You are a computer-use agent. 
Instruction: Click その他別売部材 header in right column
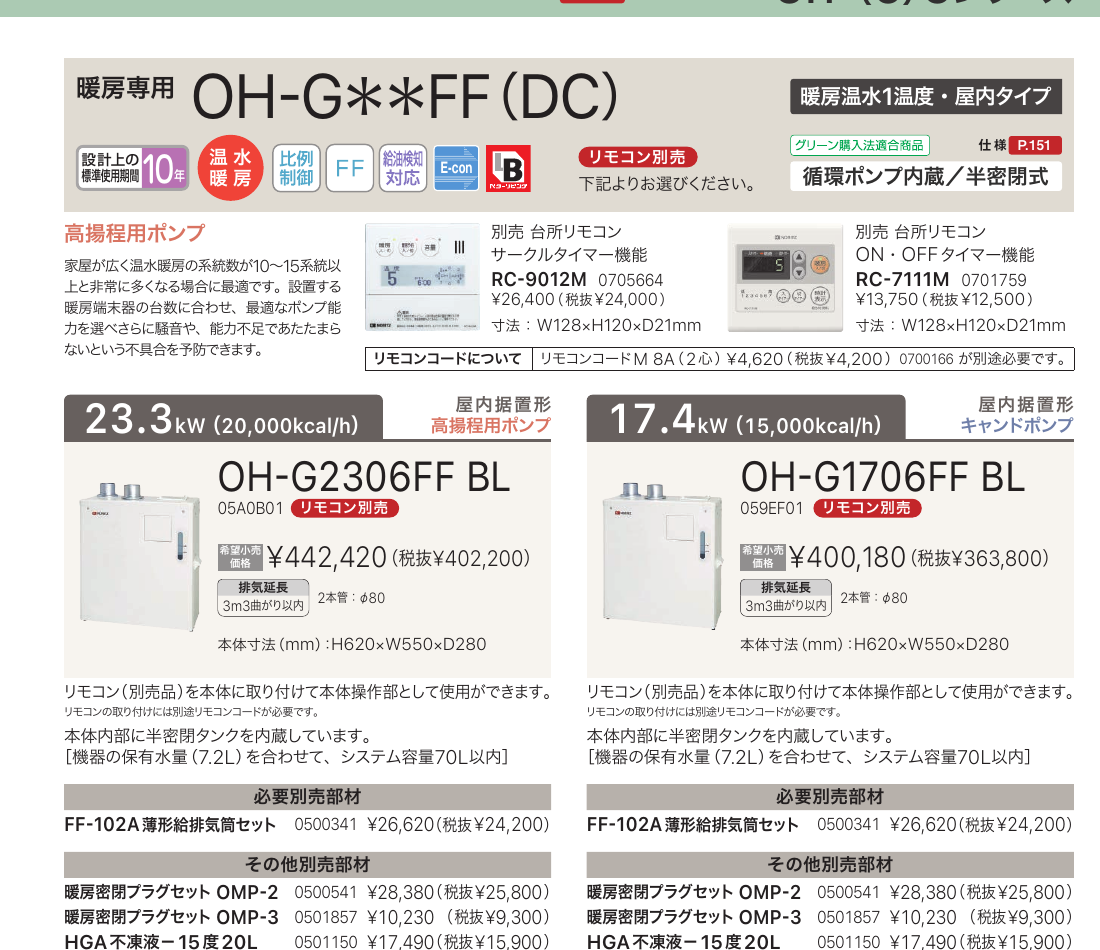click(830, 864)
